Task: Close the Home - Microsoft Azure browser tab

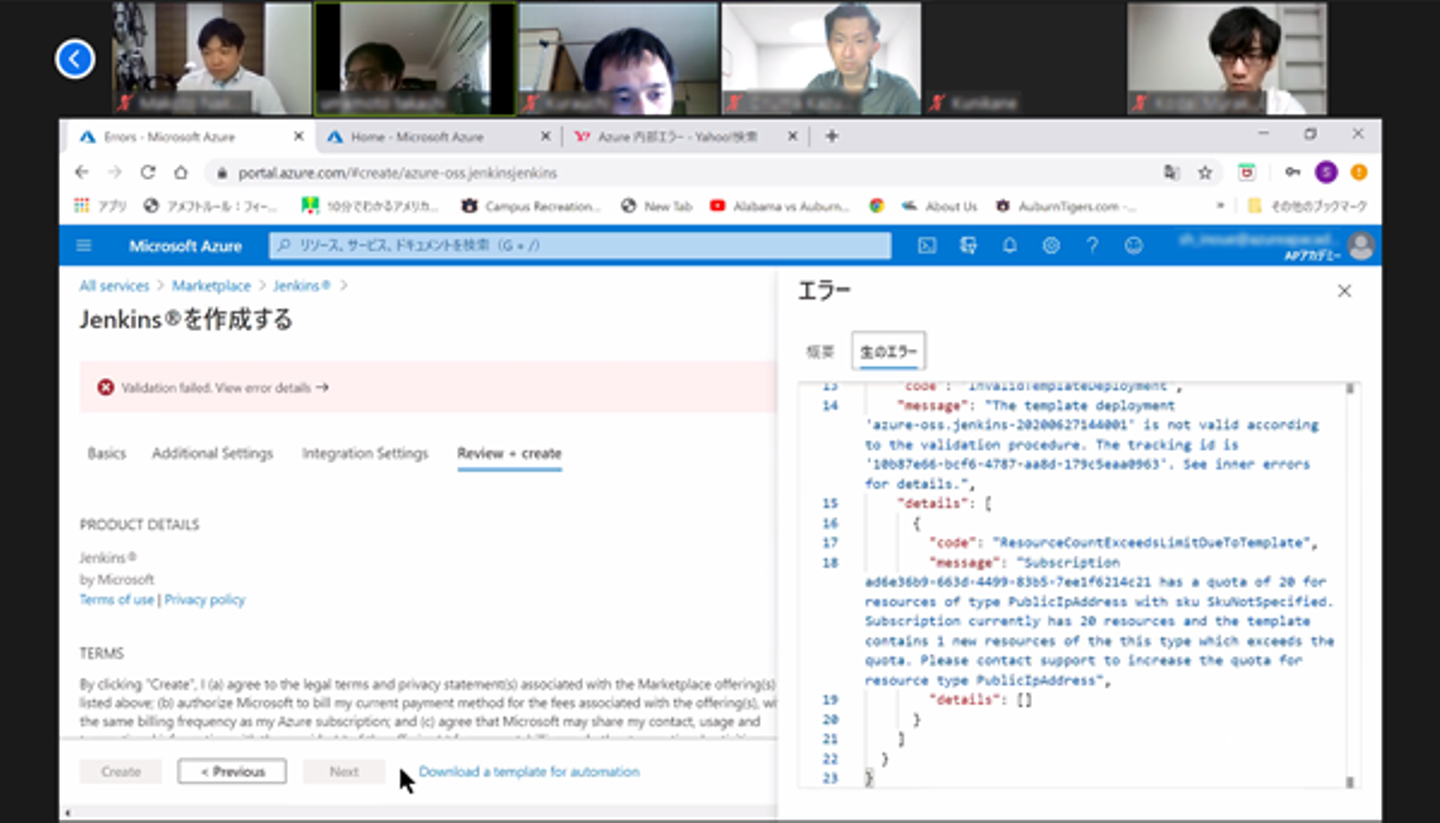Action: point(545,136)
